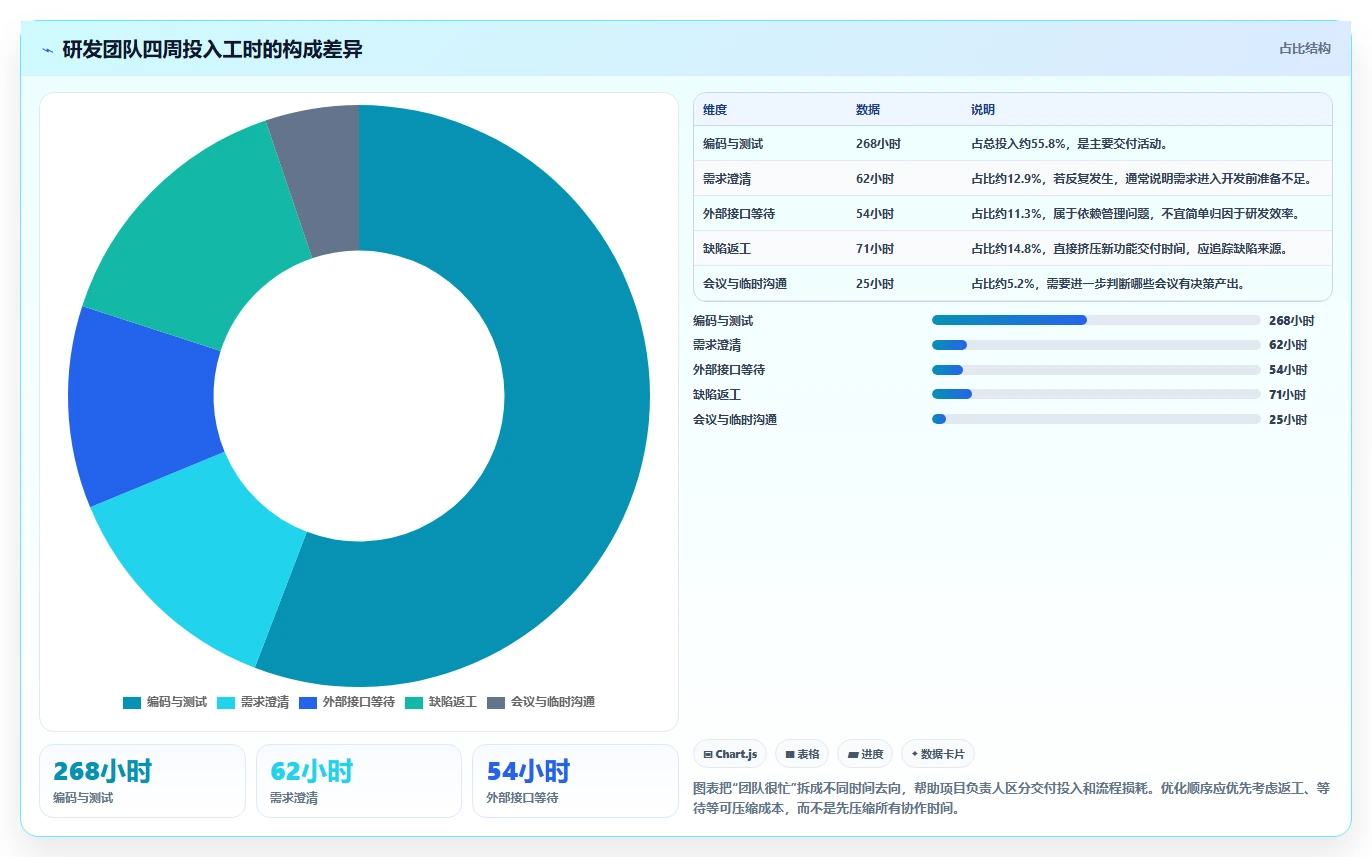The width and height of the screenshot is (1372, 857).
Task: Click the 268小时 value beside the progress bars
Action: pos(1291,321)
